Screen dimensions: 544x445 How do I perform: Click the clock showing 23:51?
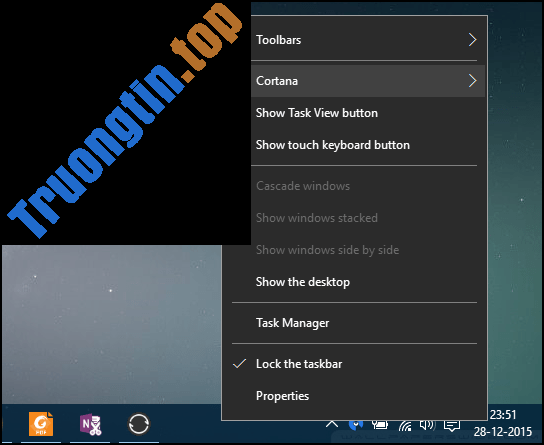(x=503, y=414)
